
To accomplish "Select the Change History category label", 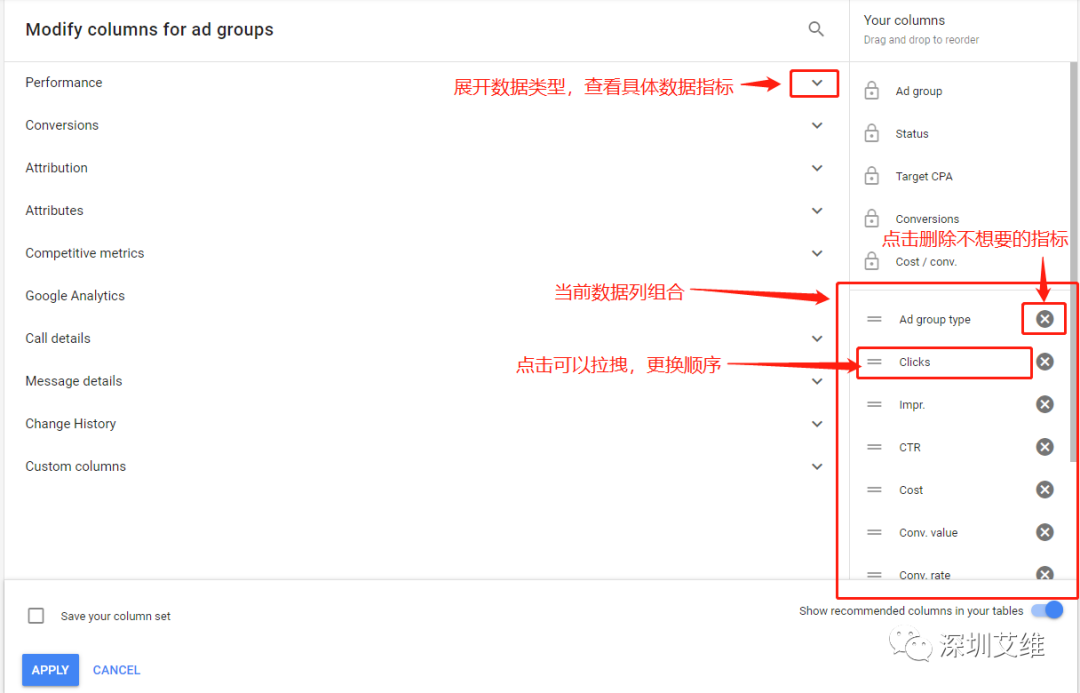I will (70, 424).
